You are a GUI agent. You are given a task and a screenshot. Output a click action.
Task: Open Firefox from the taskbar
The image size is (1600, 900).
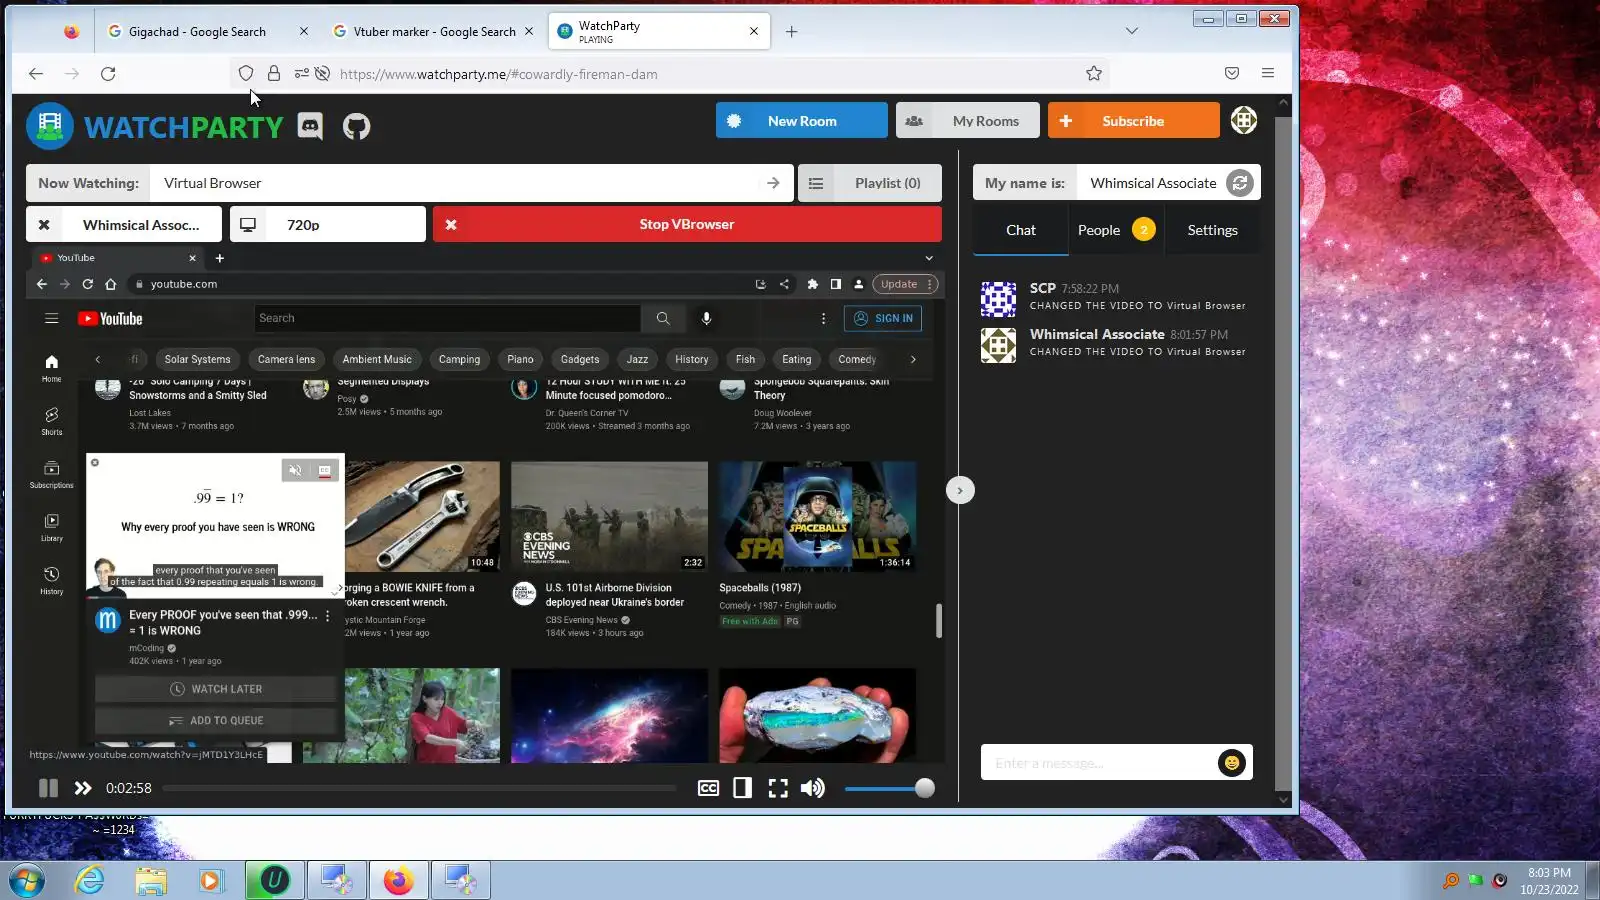398,880
